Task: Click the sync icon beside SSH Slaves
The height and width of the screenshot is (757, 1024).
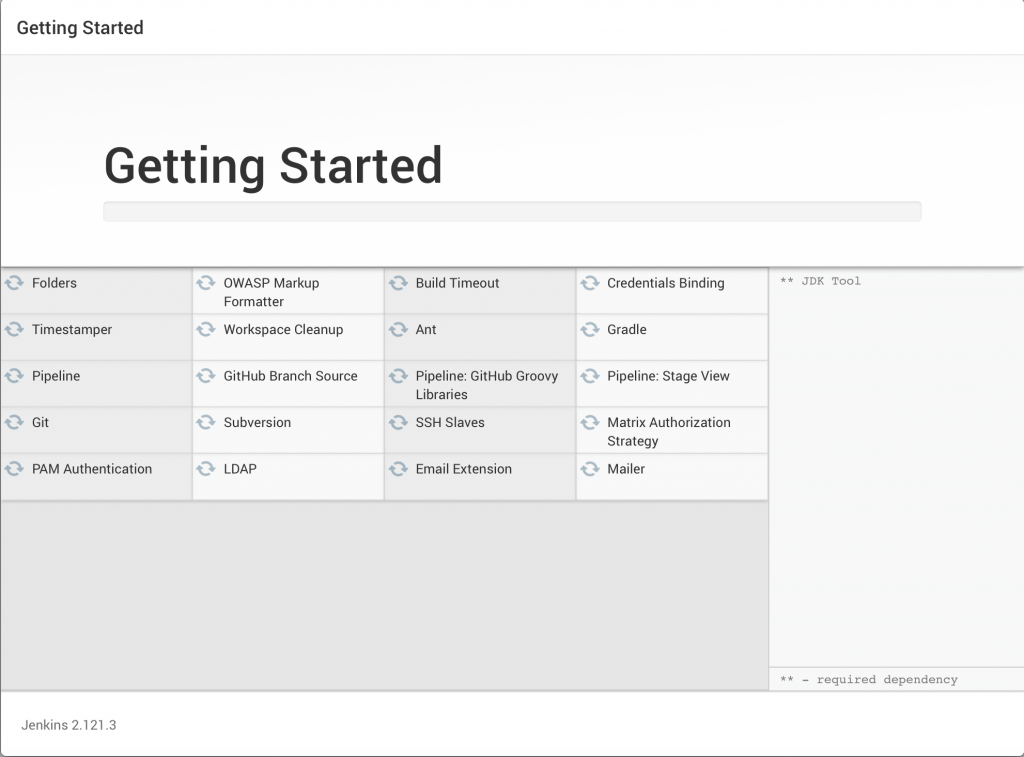Action: 398,423
